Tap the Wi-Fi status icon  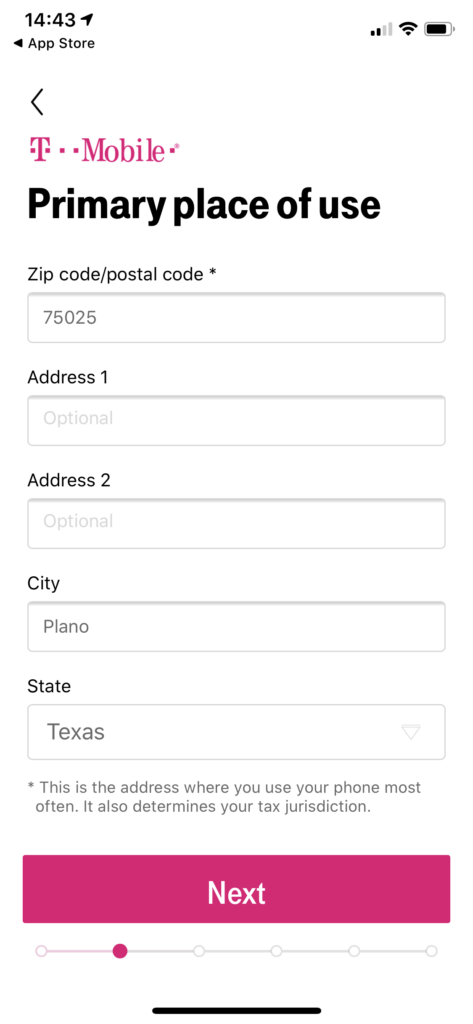(x=409, y=29)
